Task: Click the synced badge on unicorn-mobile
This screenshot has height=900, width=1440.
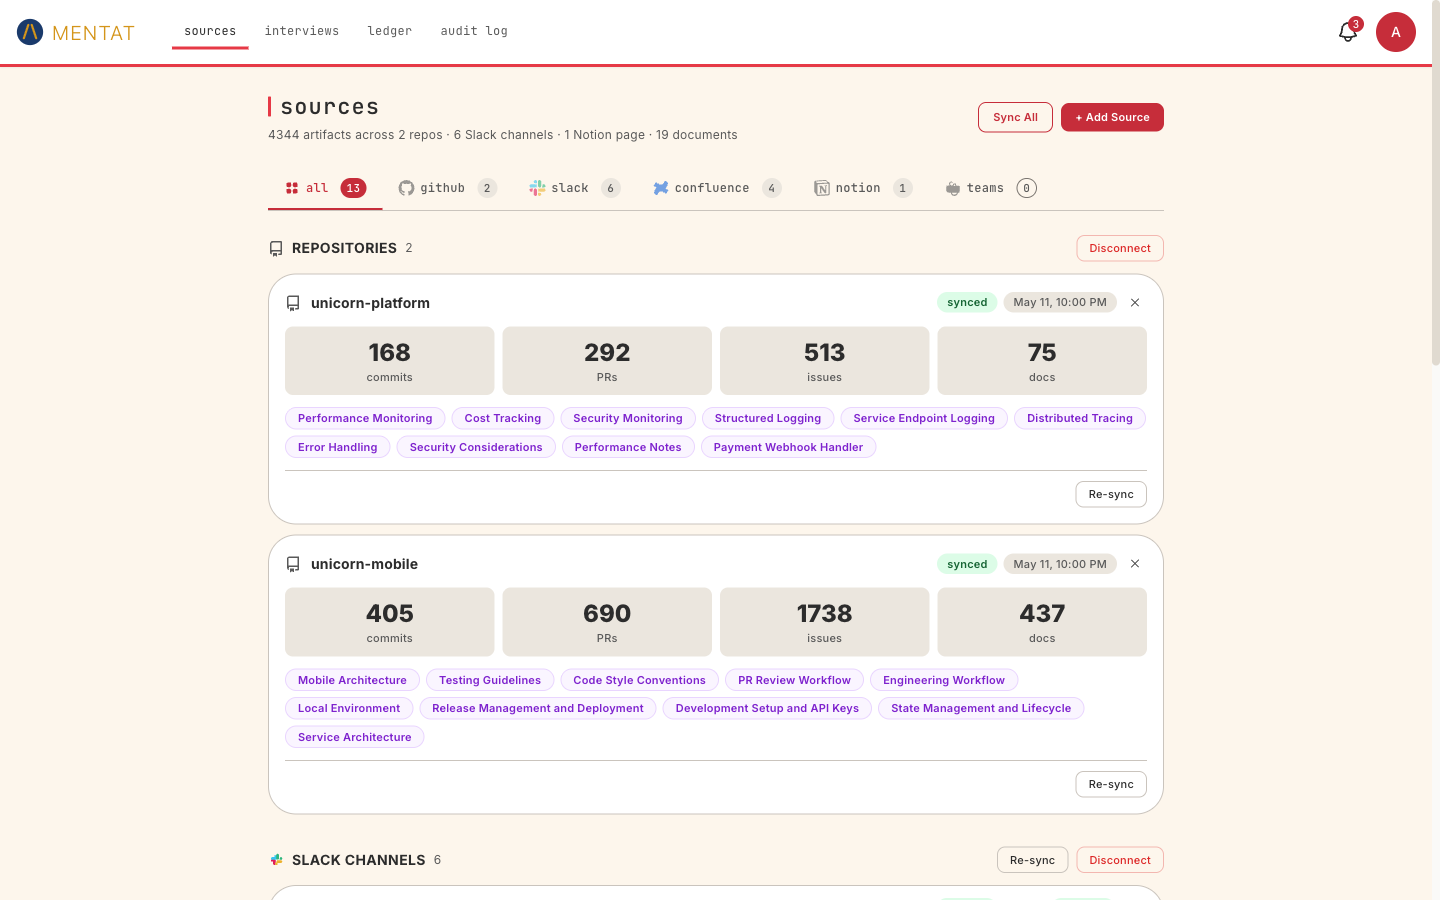Action: [967, 564]
